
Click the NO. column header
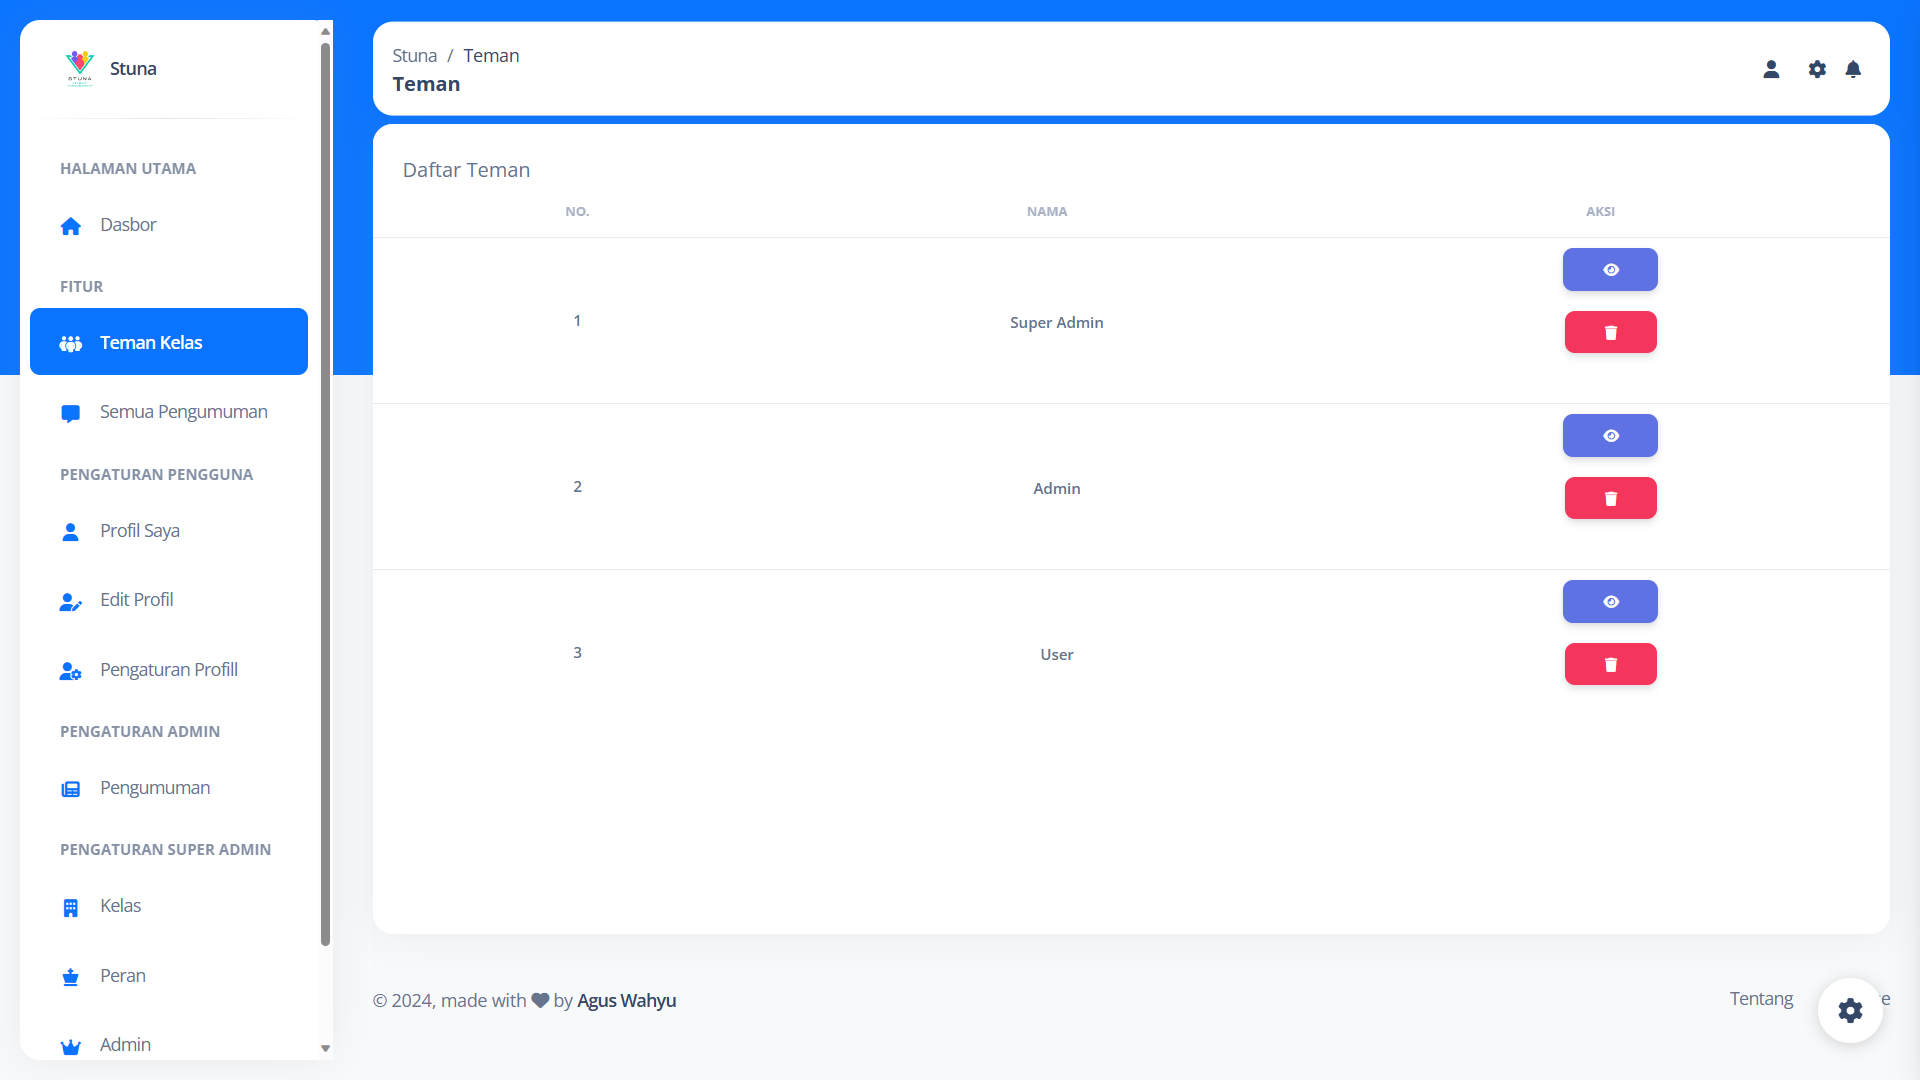pyautogui.click(x=577, y=212)
